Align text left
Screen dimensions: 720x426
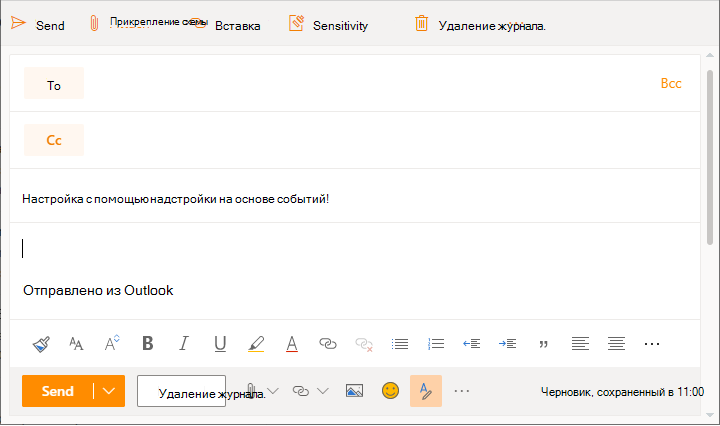580,344
